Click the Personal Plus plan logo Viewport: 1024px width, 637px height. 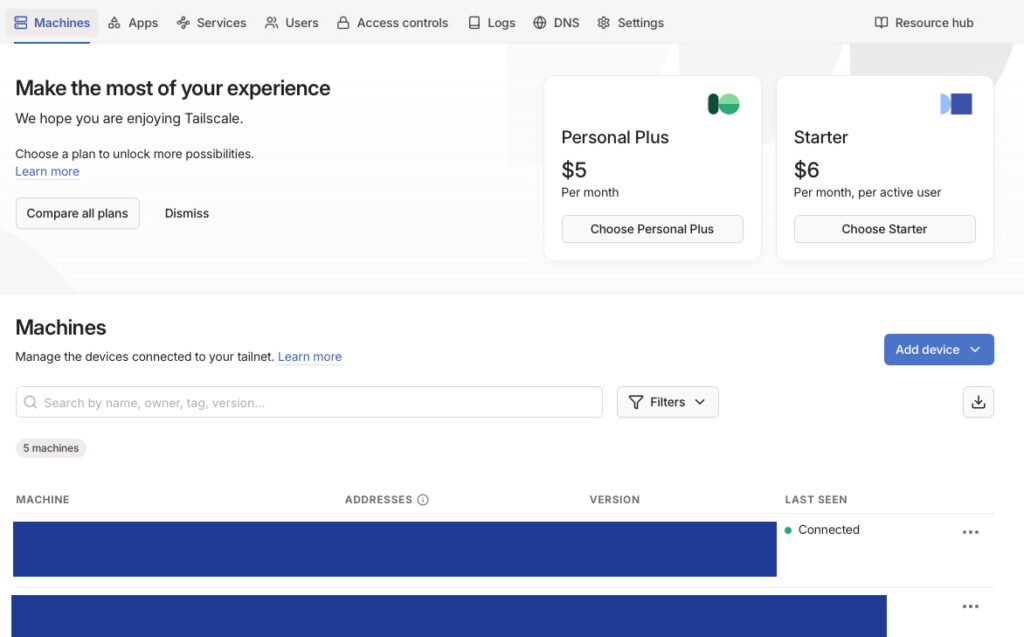pyautogui.click(x=723, y=104)
